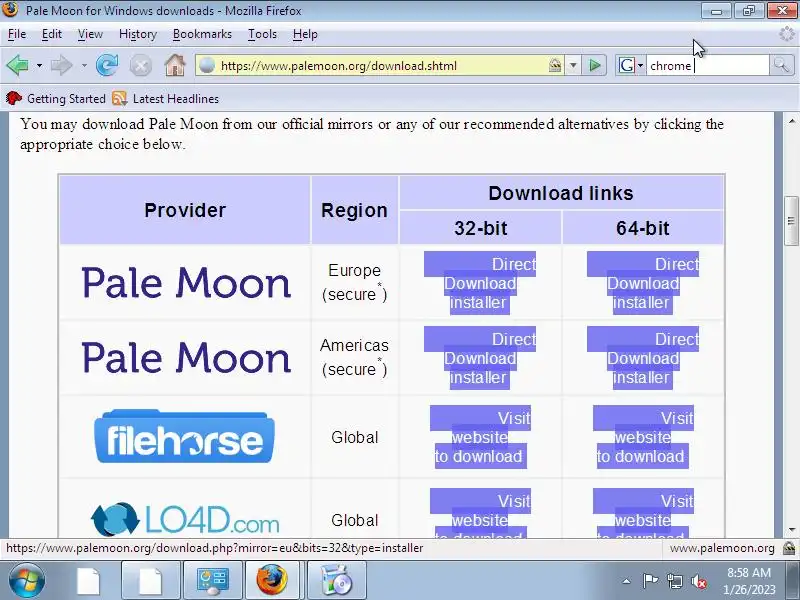Open the Tools menu

[x=262, y=34]
